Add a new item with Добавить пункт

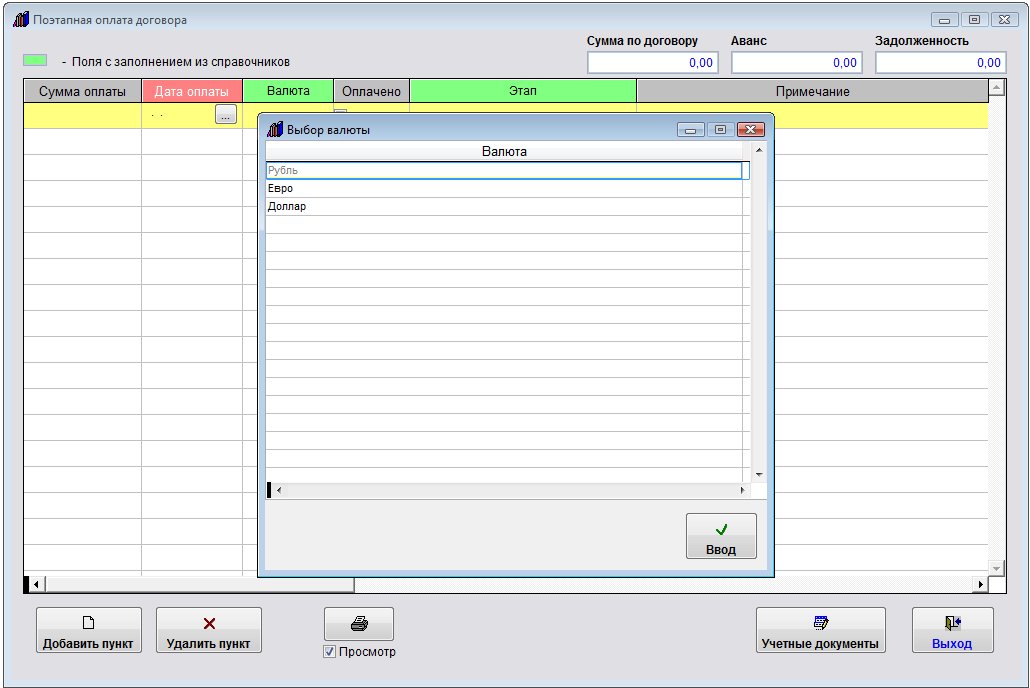click(89, 630)
